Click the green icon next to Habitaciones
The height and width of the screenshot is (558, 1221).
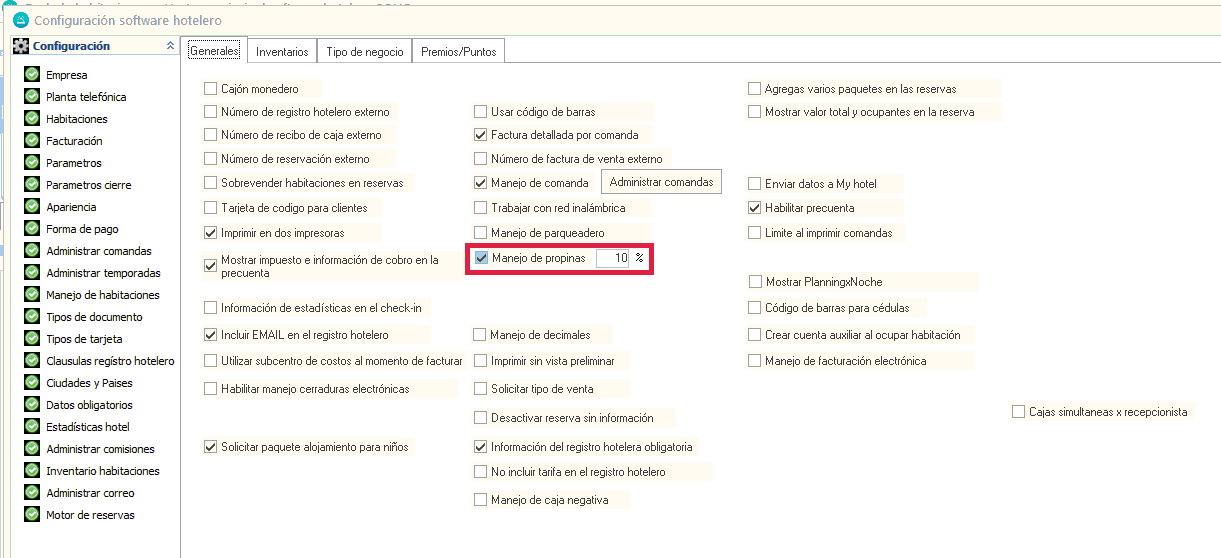click(x=32, y=119)
